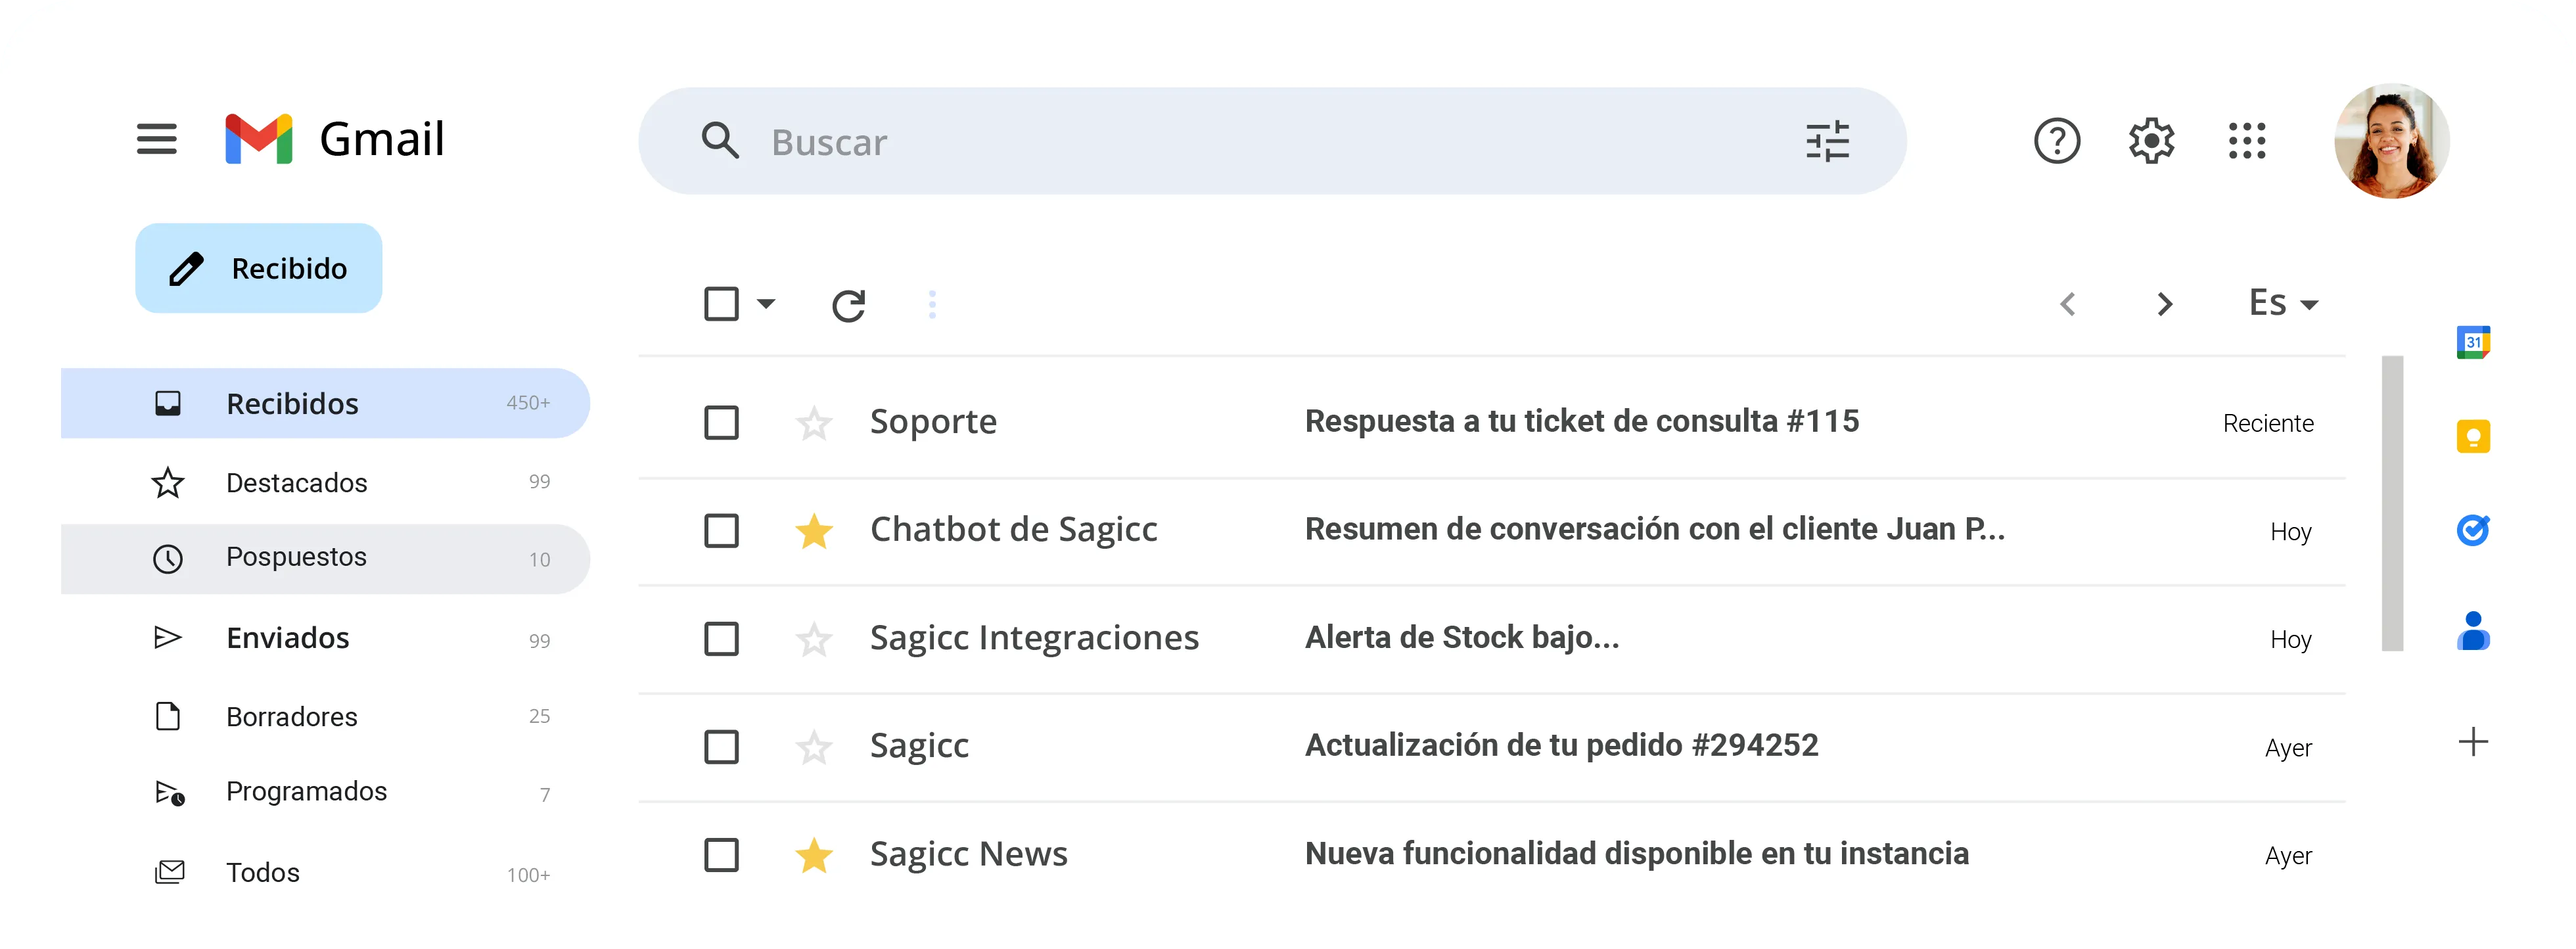Open advanced search options

pyautogui.click(x=1827, y=141)
